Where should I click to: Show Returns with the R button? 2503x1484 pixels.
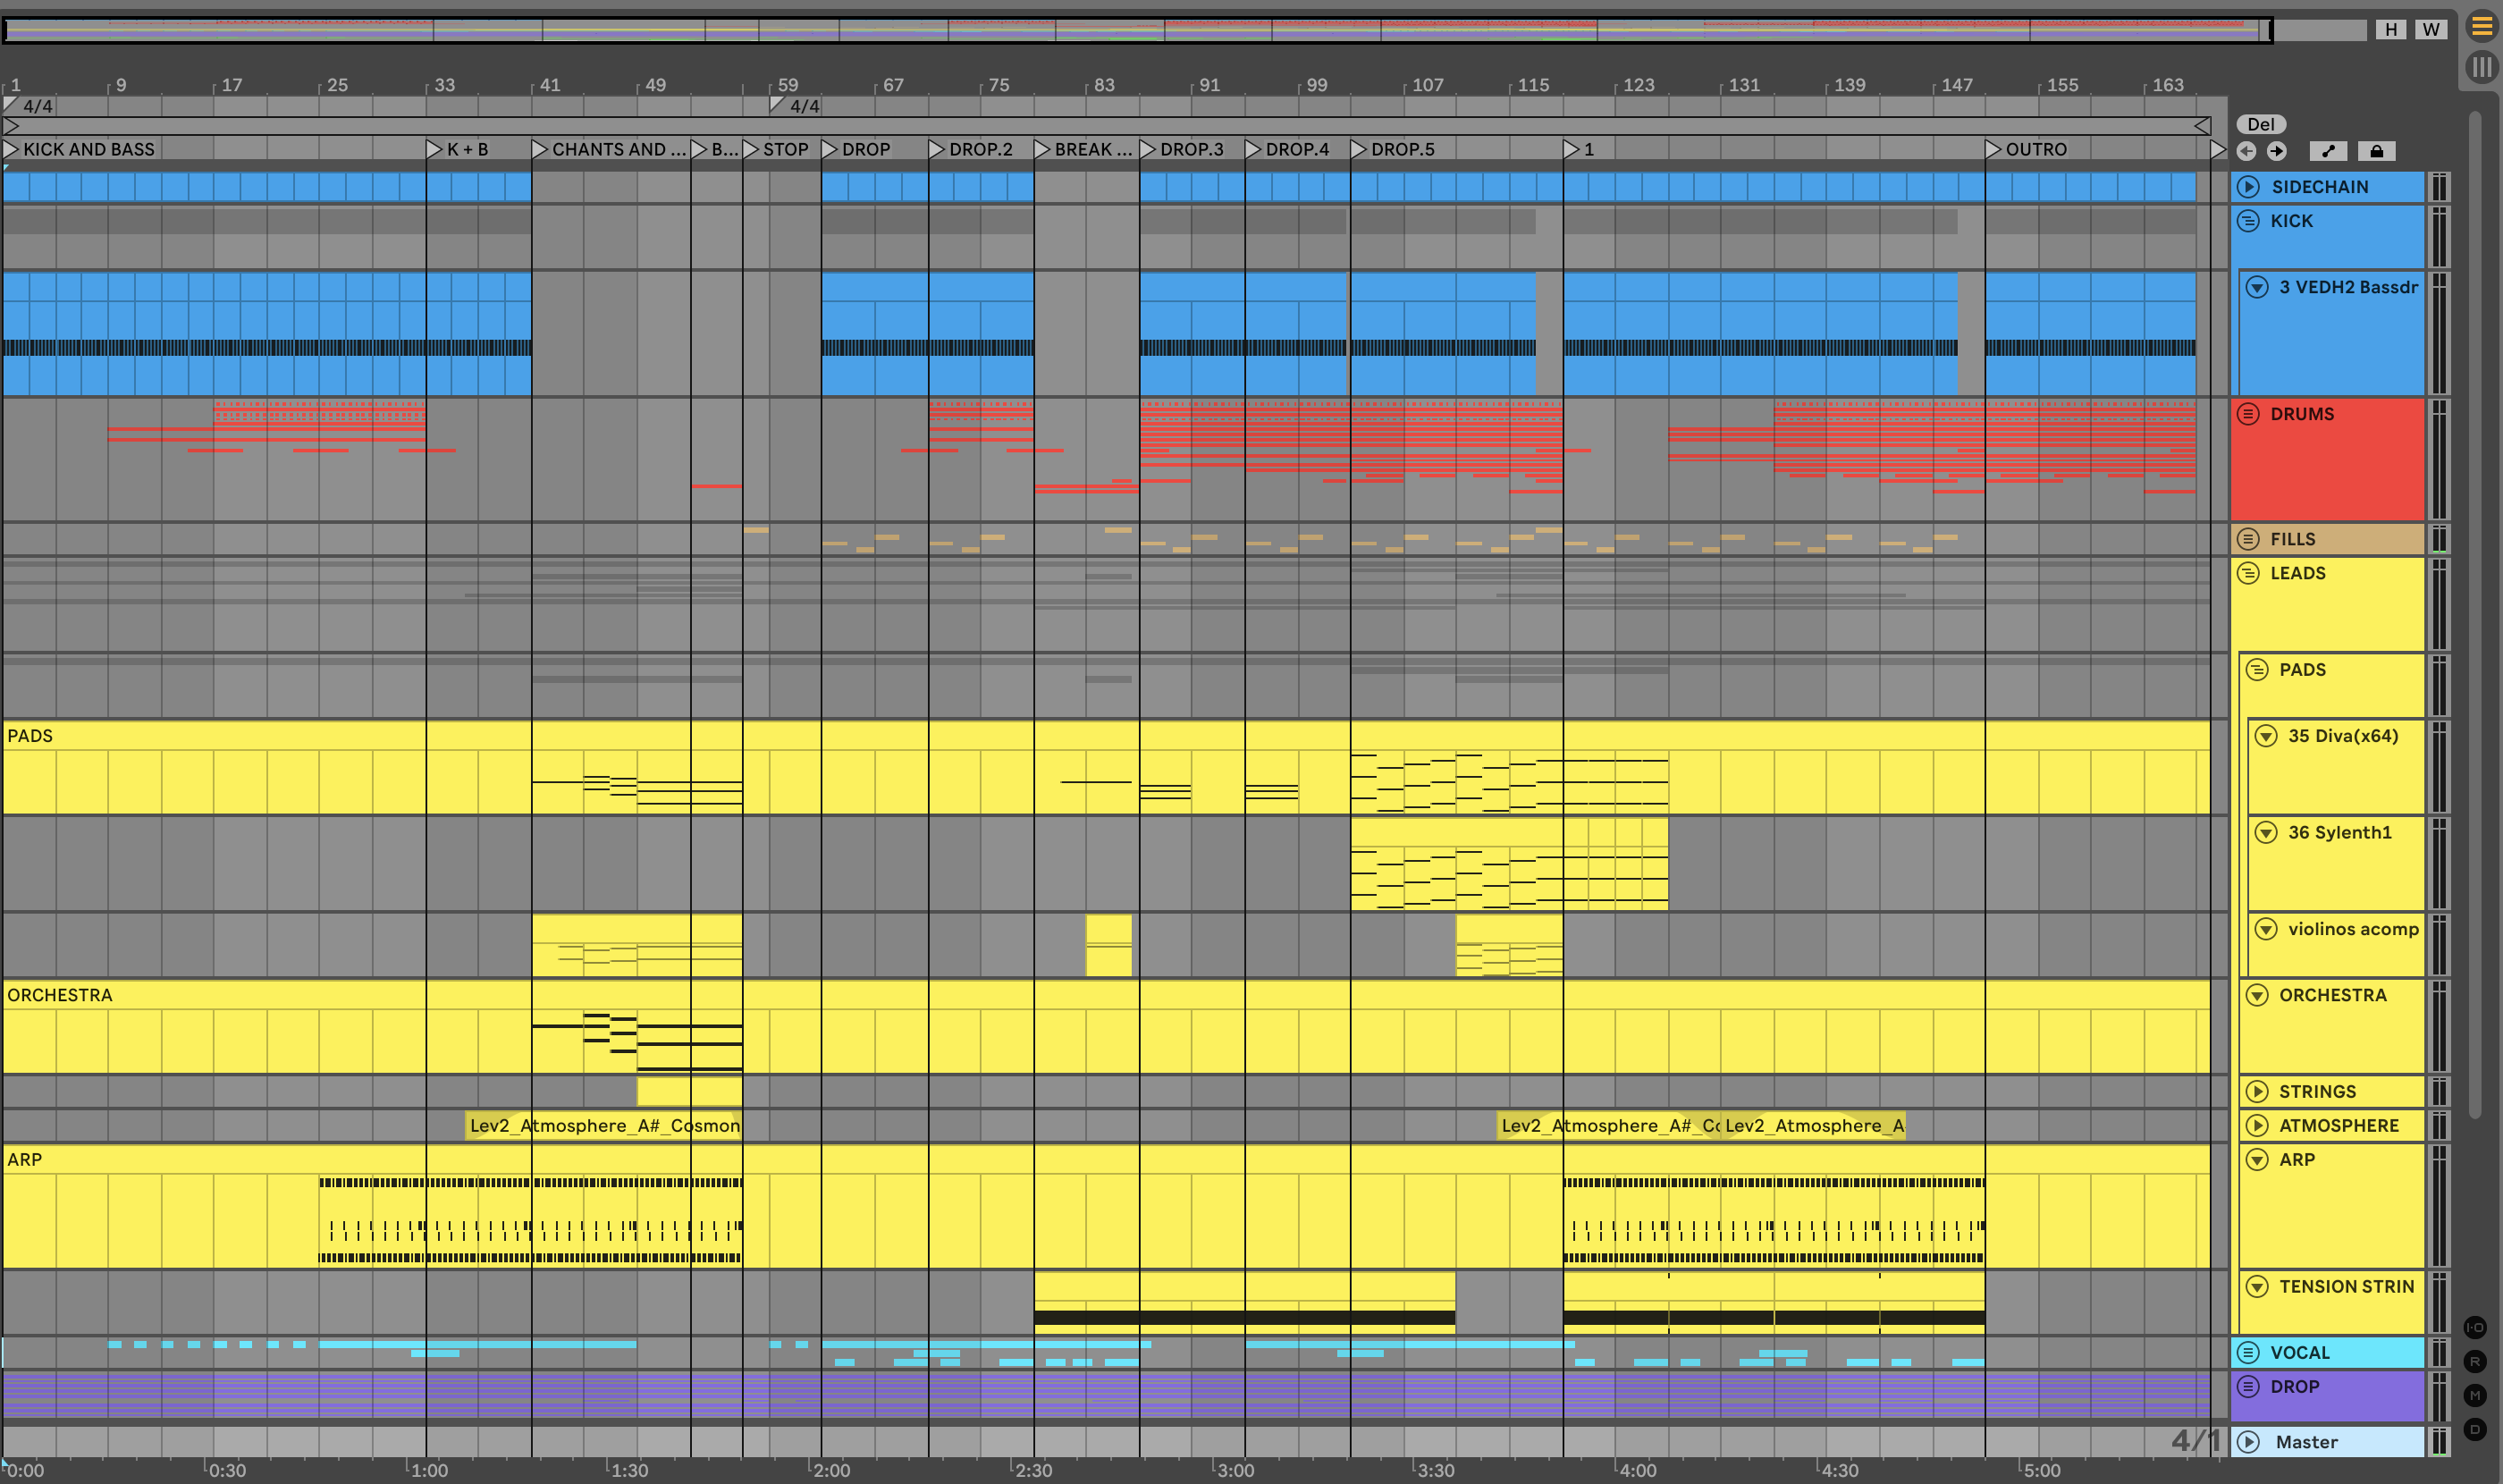[x=2475, y=1362]
